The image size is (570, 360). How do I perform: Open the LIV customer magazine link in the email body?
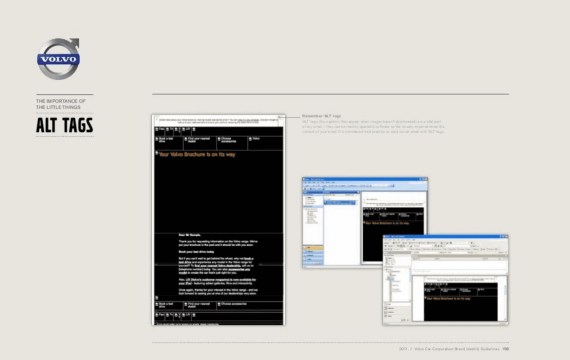[217, 281]
